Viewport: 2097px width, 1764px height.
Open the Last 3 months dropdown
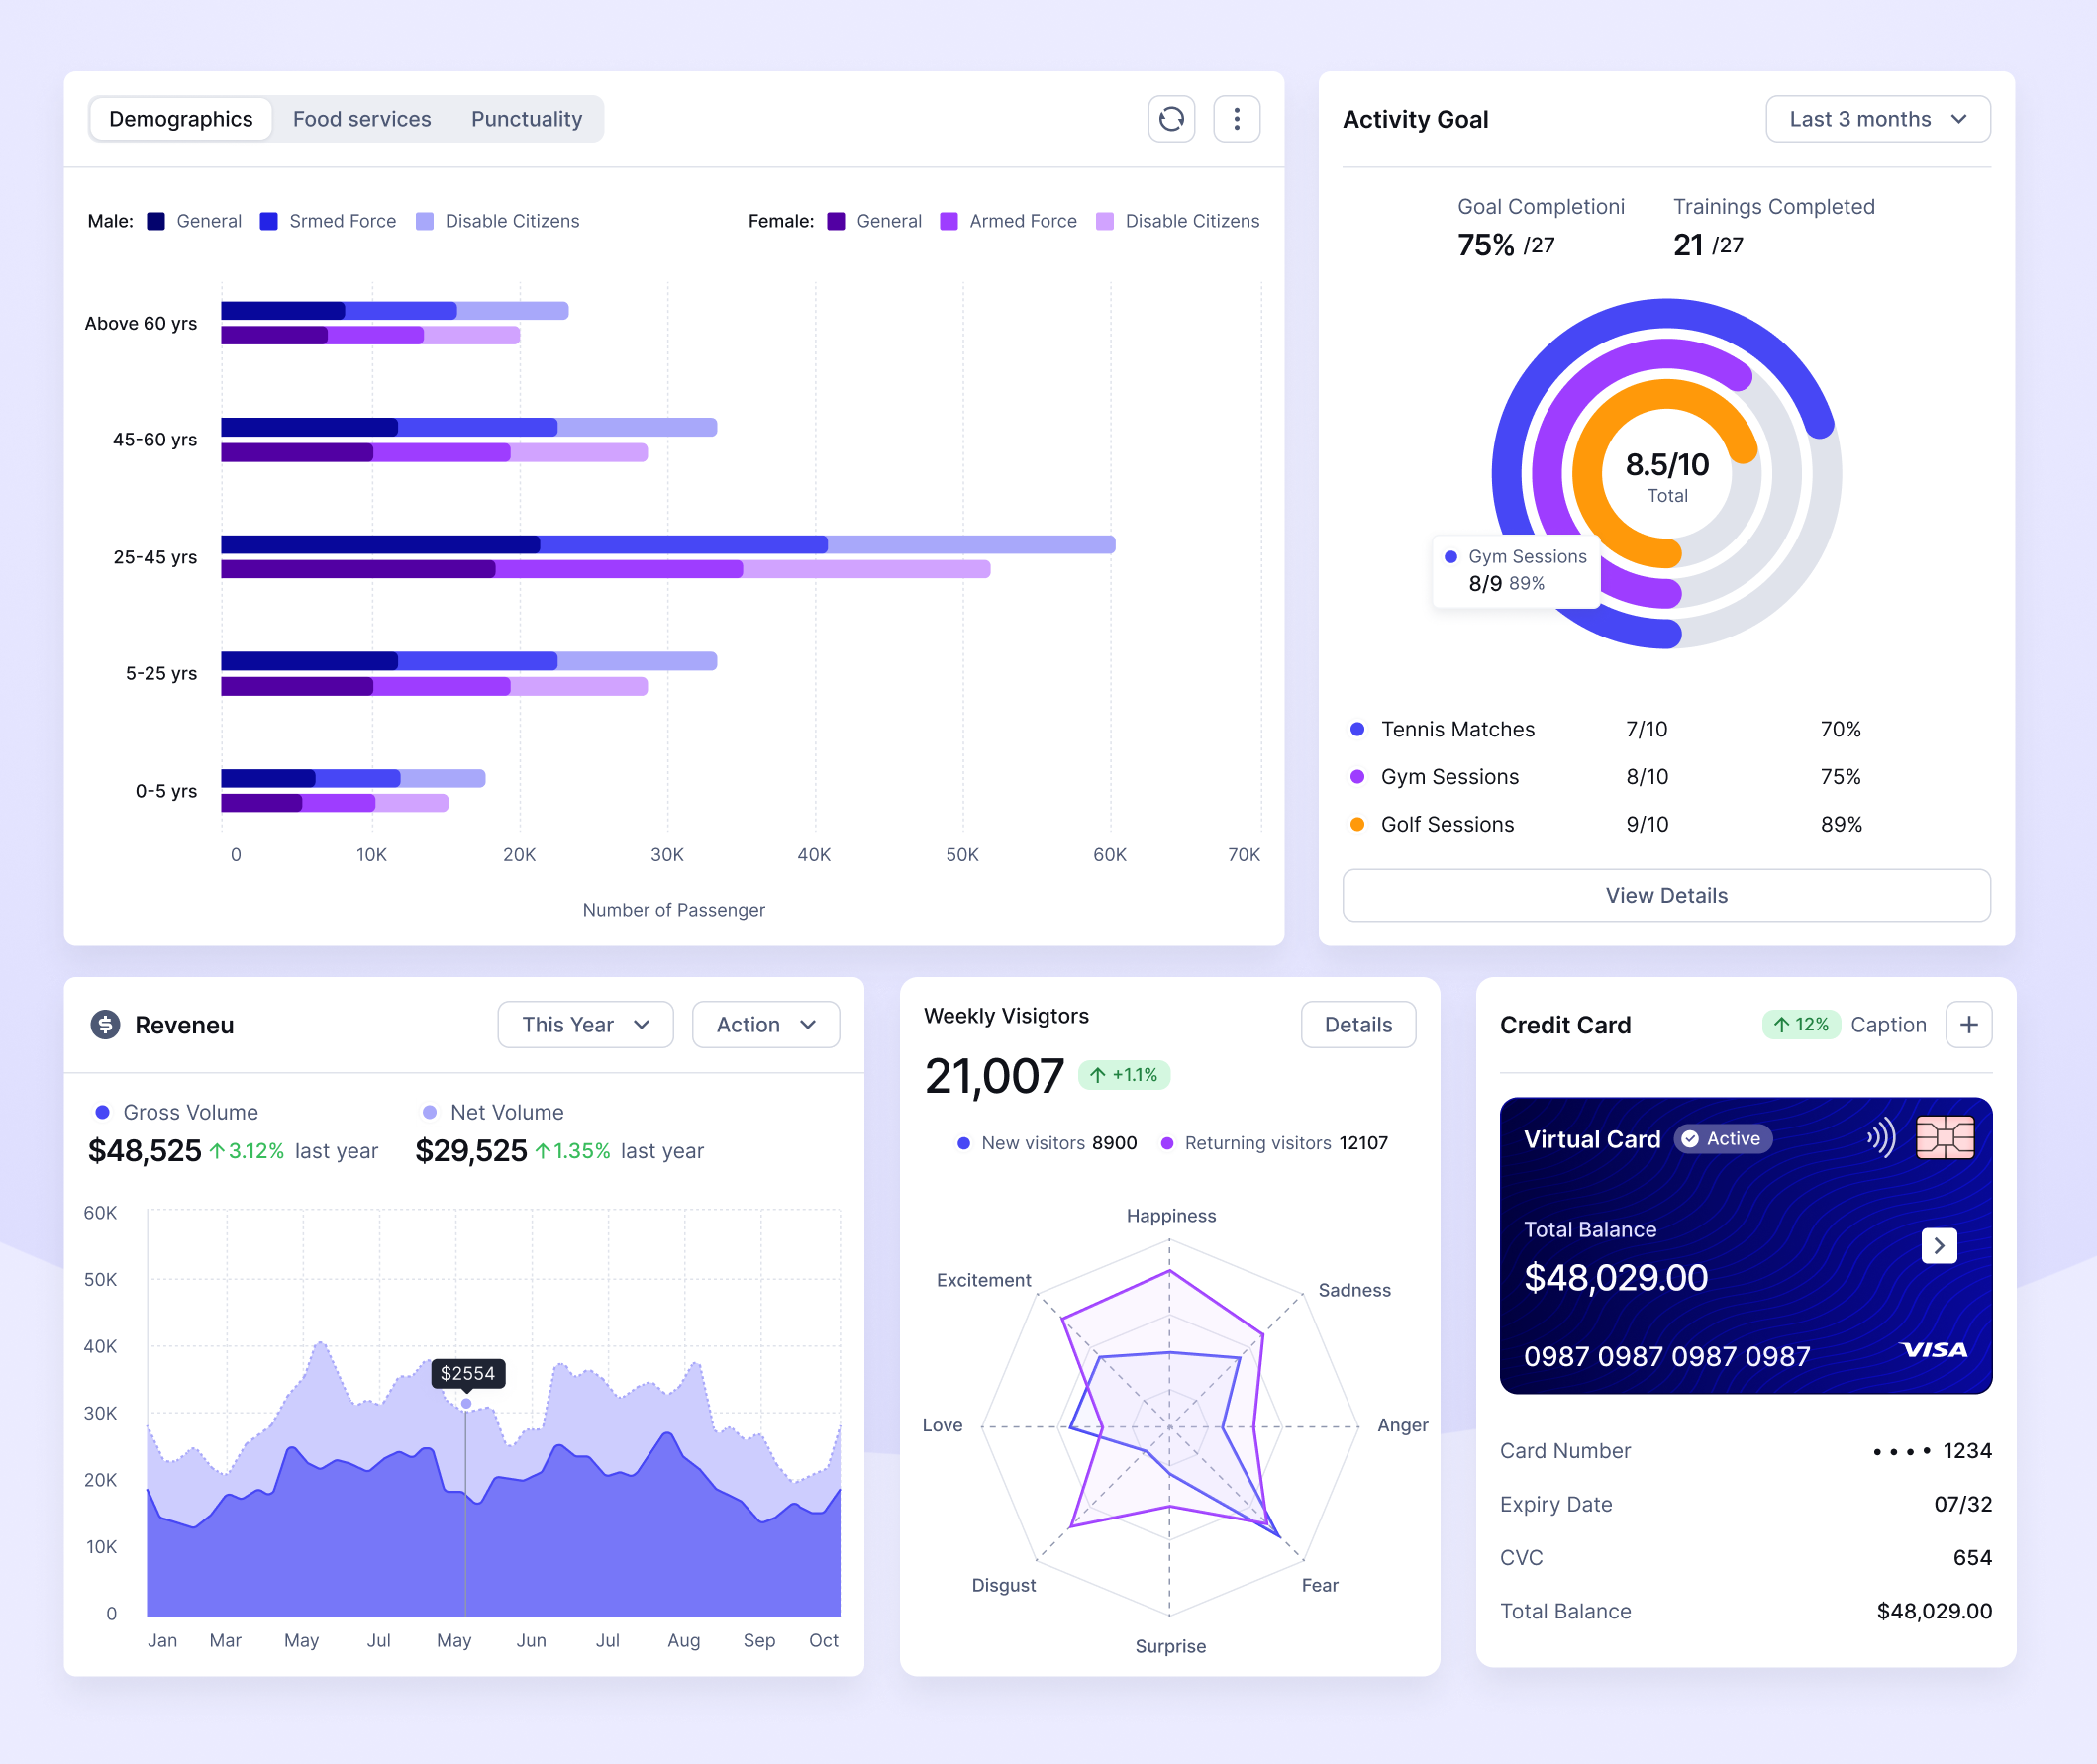[x=1877, y=118]
